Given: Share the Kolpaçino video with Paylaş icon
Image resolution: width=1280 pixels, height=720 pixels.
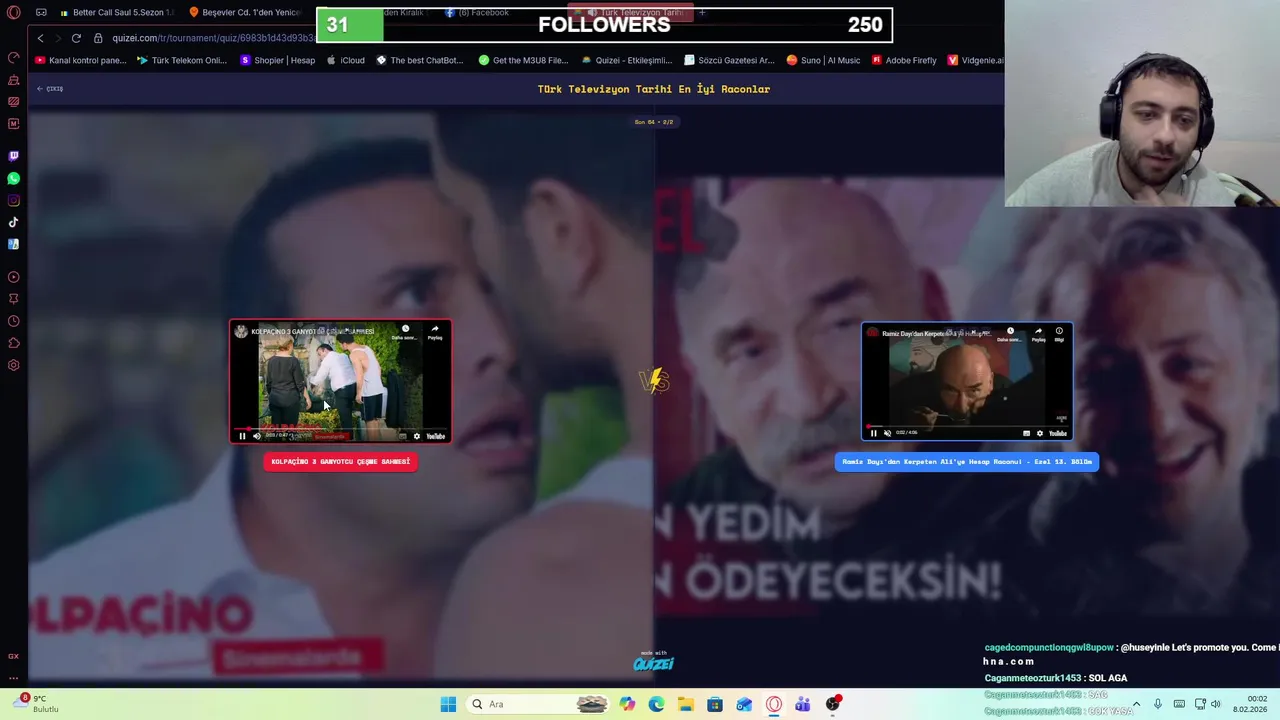Looking at the screenshot, I should click(x=435, y=332).
